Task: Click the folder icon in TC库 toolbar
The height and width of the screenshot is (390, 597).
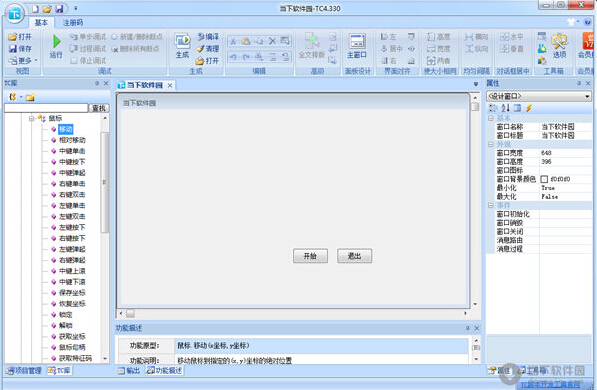Action: tap(30, 98)
